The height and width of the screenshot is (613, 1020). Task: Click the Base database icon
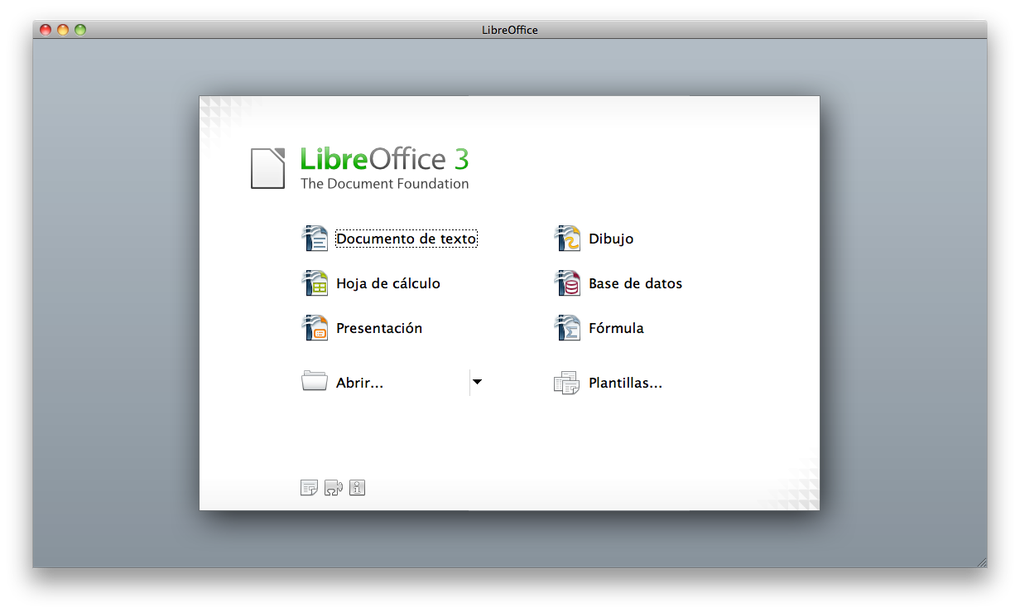pos(567,283)
